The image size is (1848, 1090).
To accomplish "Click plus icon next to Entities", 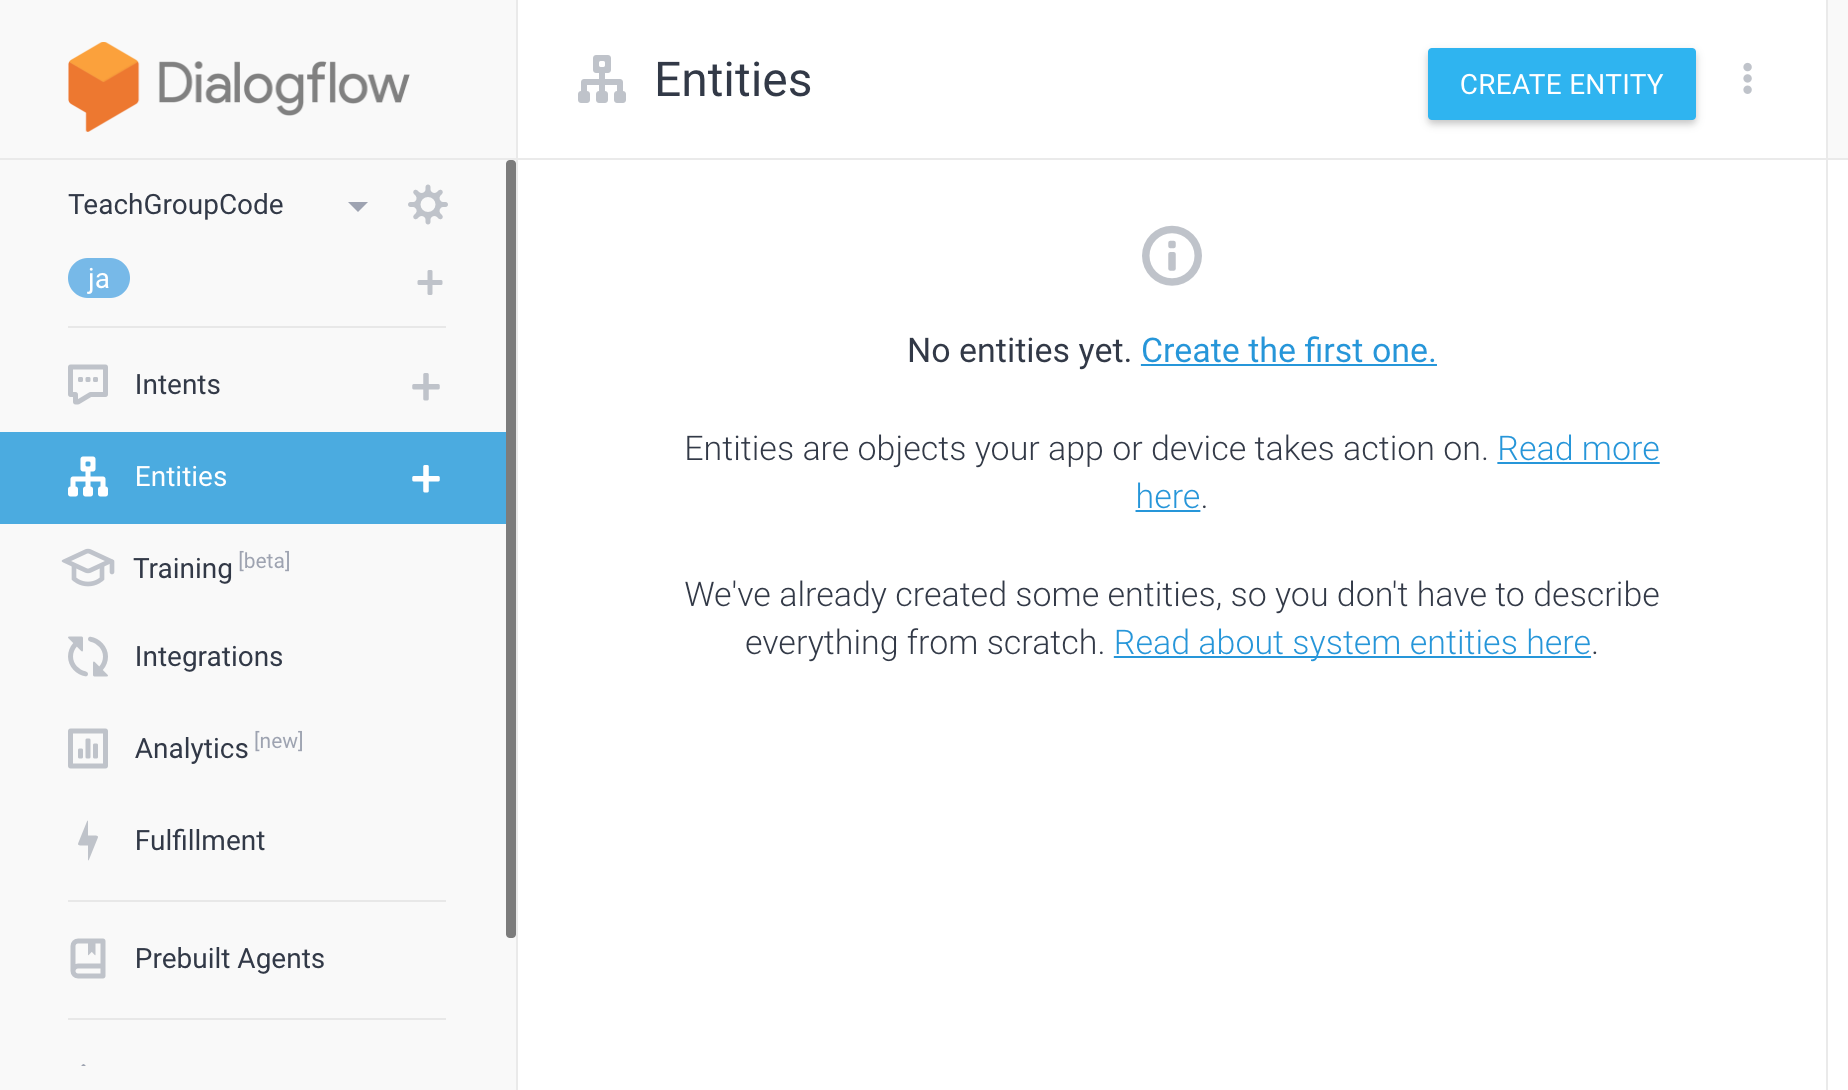I will point(426,479).
